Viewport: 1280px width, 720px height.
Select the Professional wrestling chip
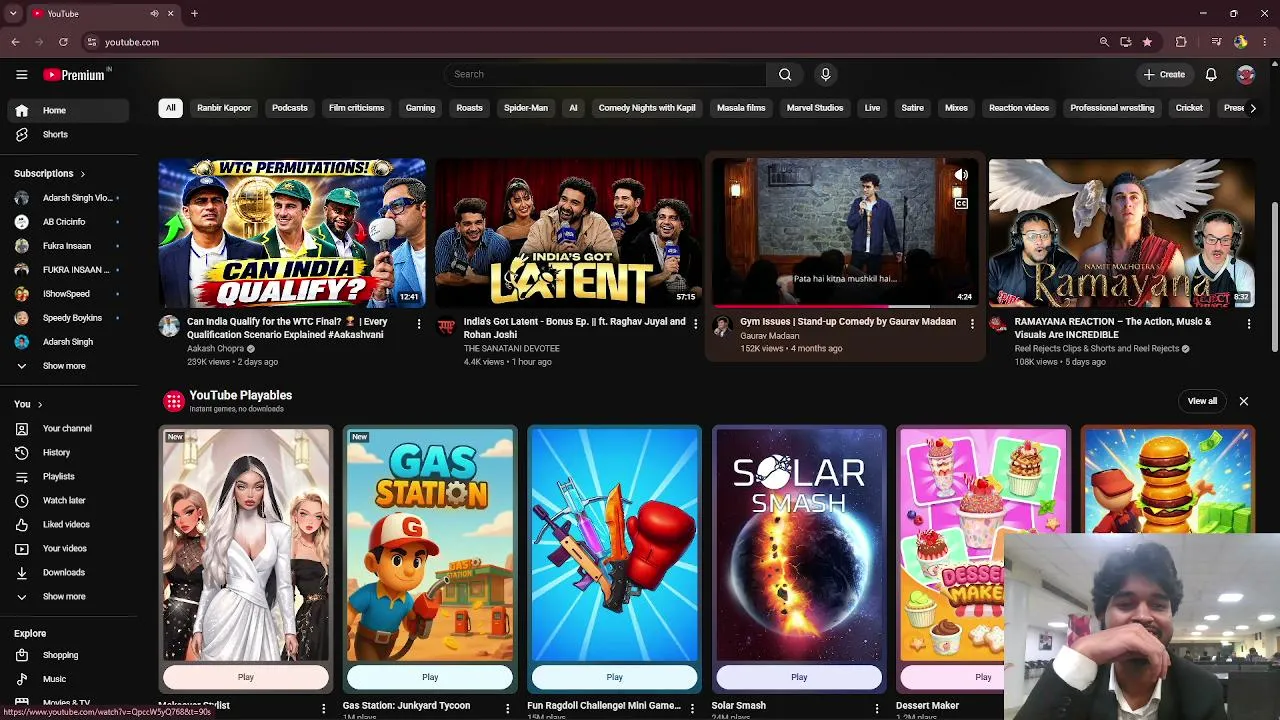[1112, 108]
